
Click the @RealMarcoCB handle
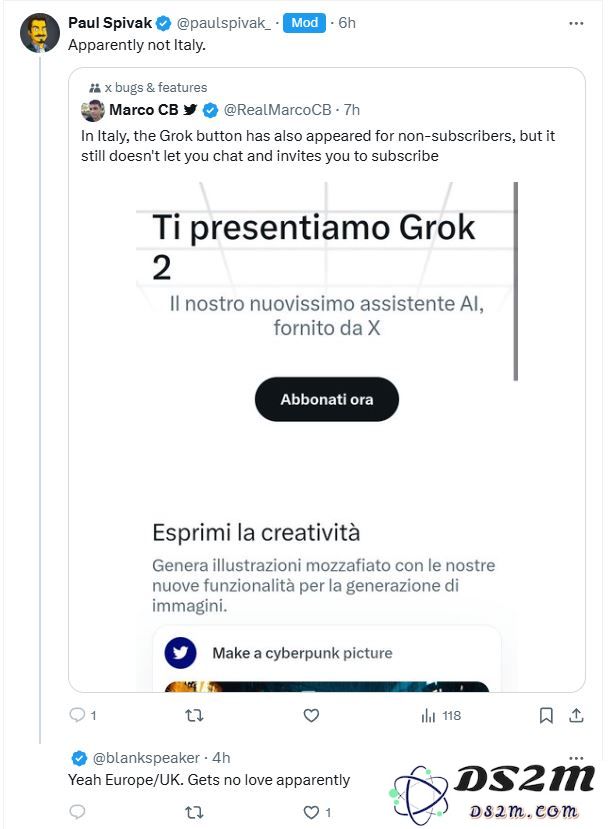point(277,110)
